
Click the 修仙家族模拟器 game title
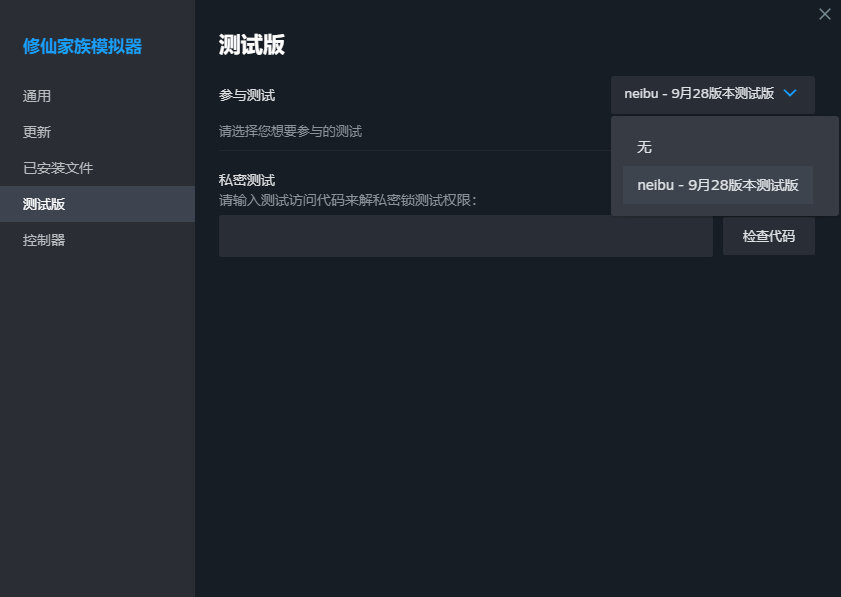pos(82,46)
